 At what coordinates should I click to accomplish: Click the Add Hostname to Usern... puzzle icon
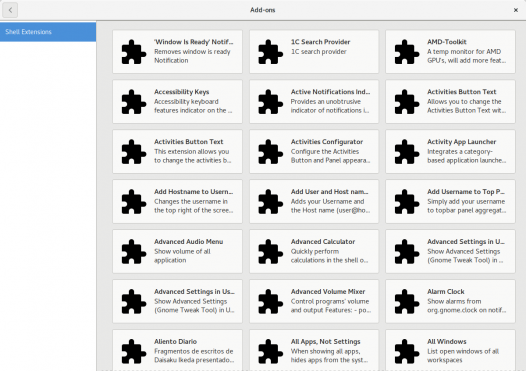tap(134, 202)
